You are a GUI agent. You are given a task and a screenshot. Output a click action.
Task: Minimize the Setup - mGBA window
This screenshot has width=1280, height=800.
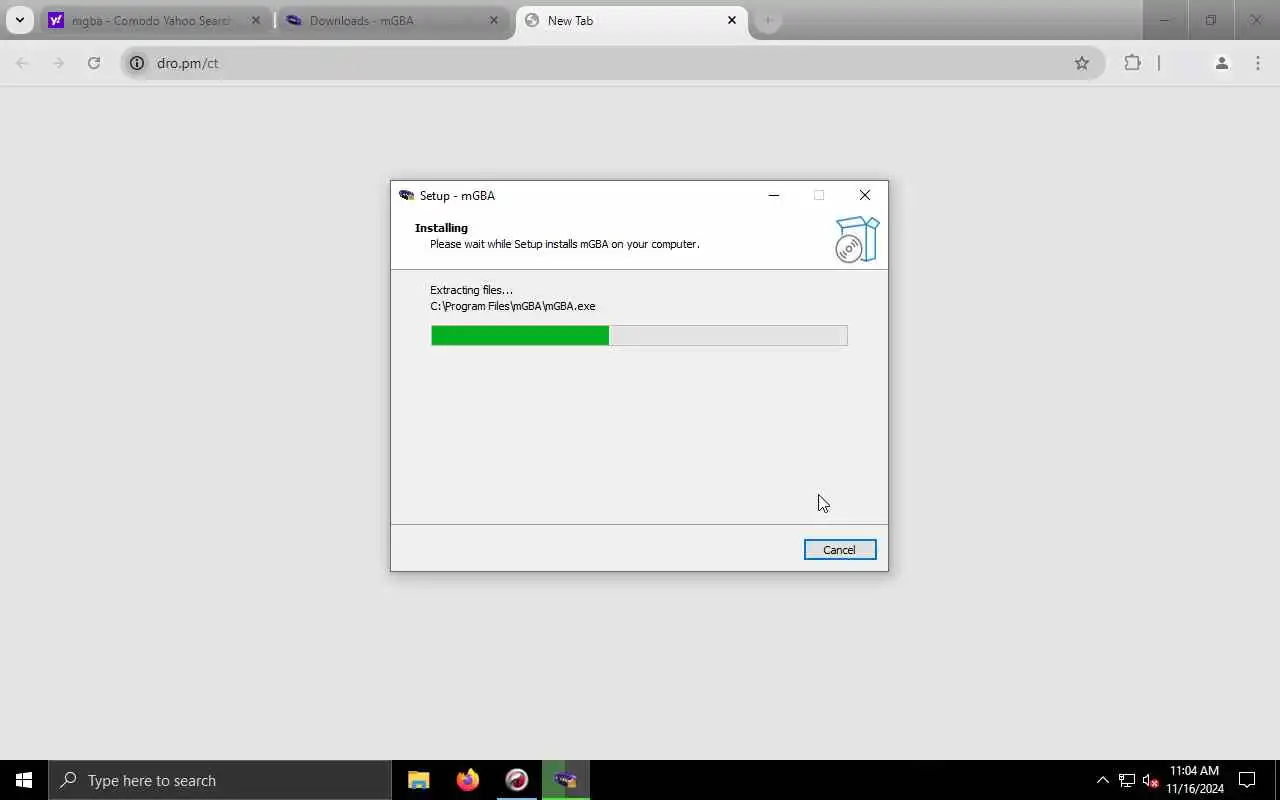pyautogui.click(x=773, y=195)
